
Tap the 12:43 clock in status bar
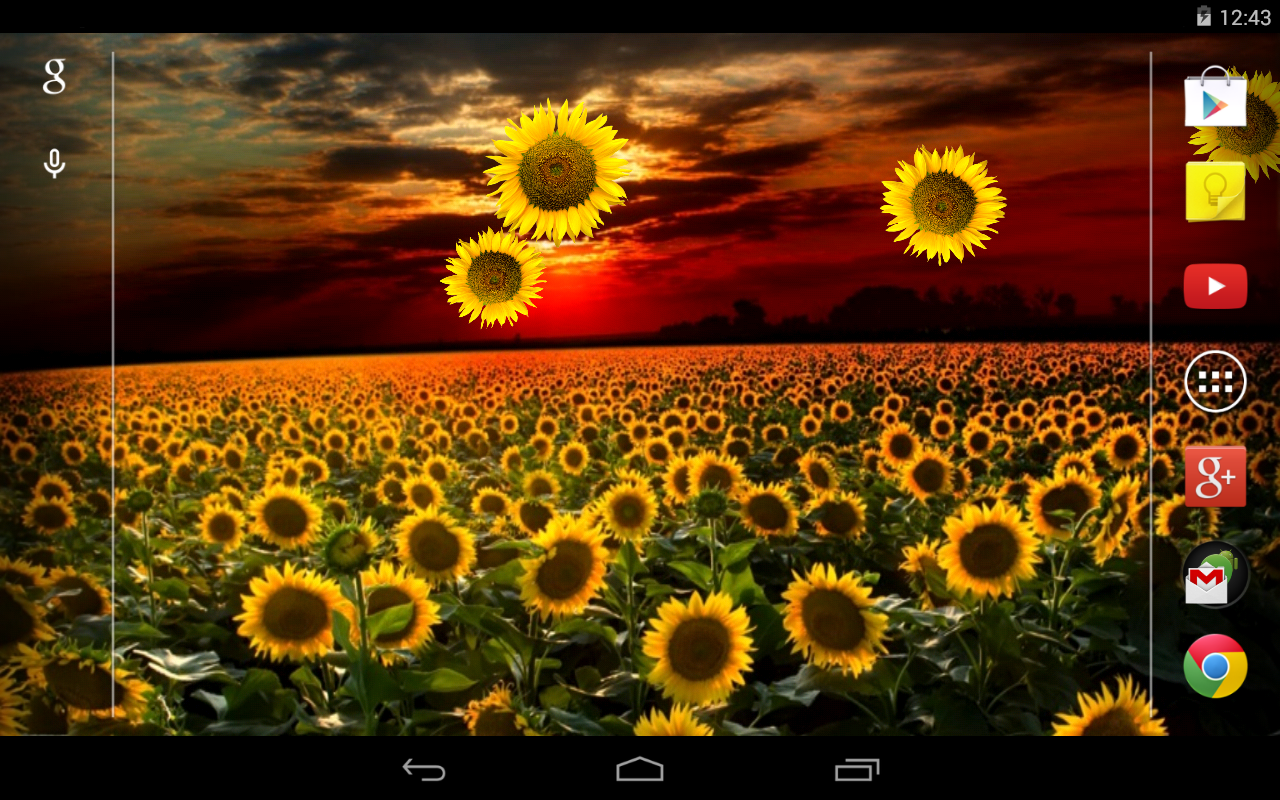click(x=1245, y=17)
